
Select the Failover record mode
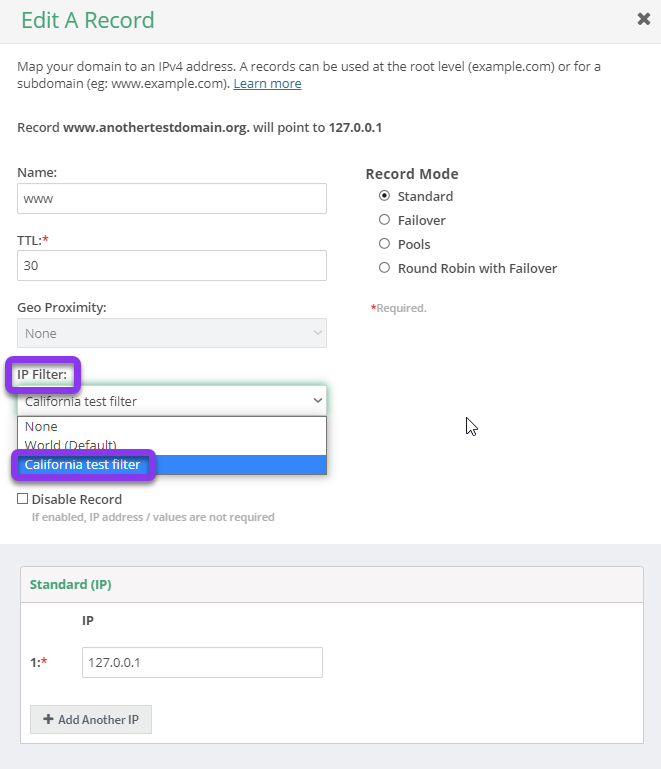[x=384, y=220]
